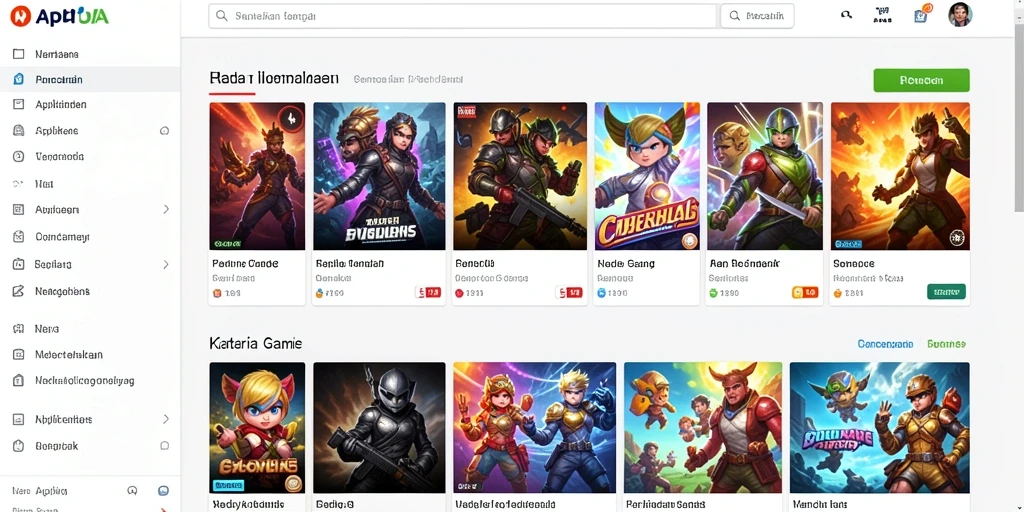Viewport: 1024px width, 512px height.
Task: Click the green button in the featured section header
Action: point(921,80)
